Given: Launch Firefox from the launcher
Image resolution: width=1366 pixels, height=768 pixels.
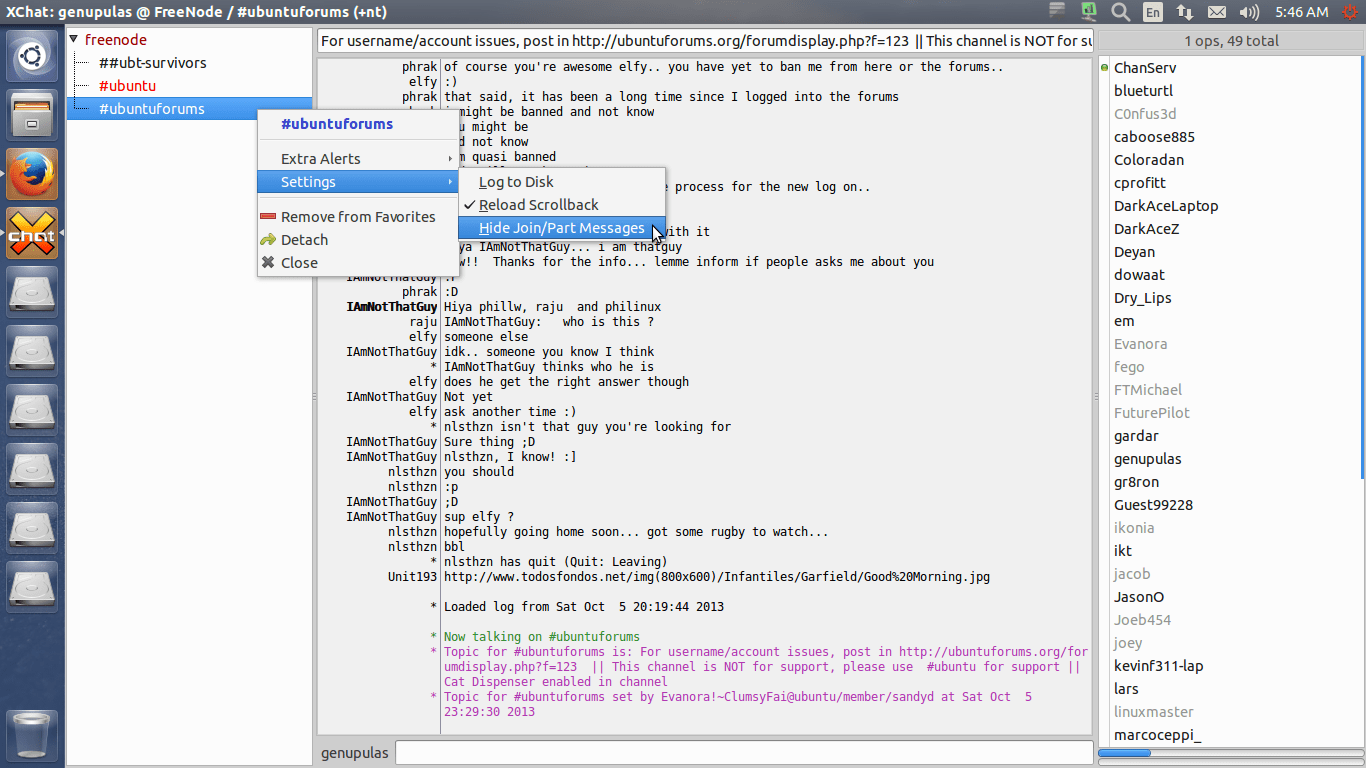Looking at the screenshot, I should coord(34,174).
